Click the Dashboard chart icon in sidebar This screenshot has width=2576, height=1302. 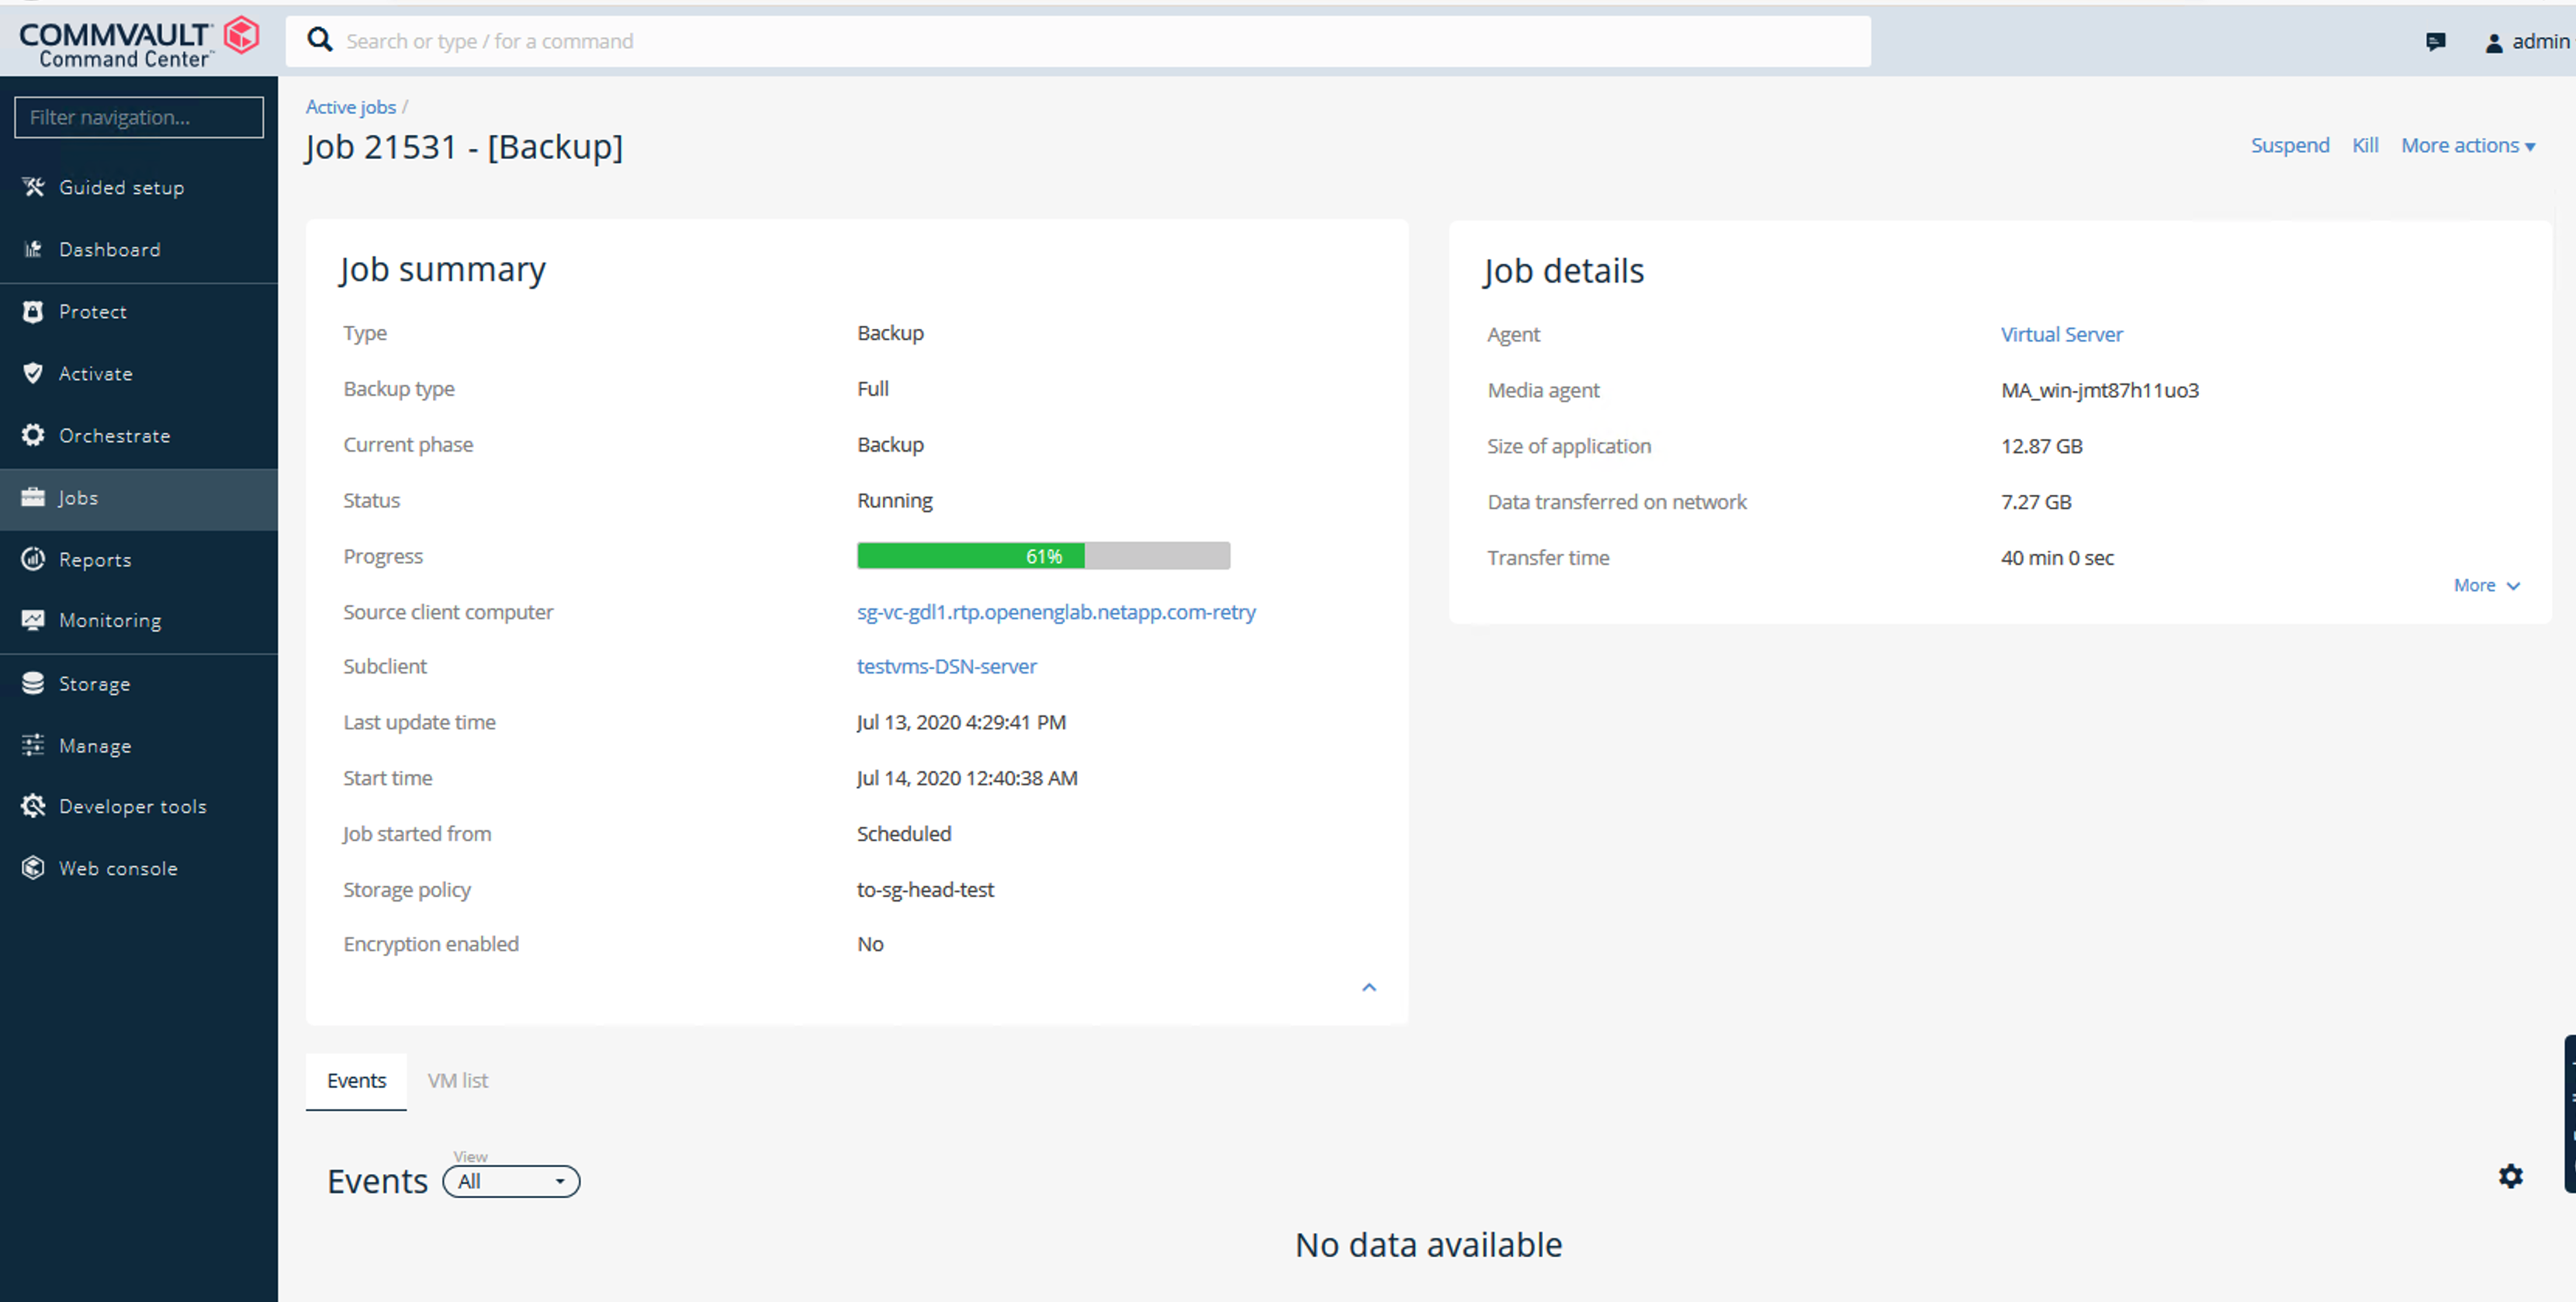tap(33, 249)
